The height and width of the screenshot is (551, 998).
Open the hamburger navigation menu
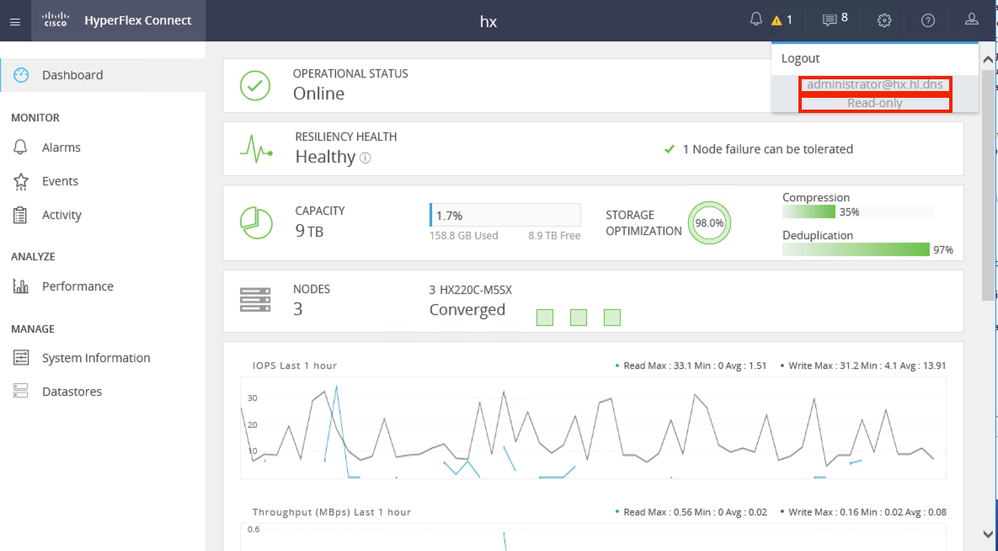click(15, 22)
